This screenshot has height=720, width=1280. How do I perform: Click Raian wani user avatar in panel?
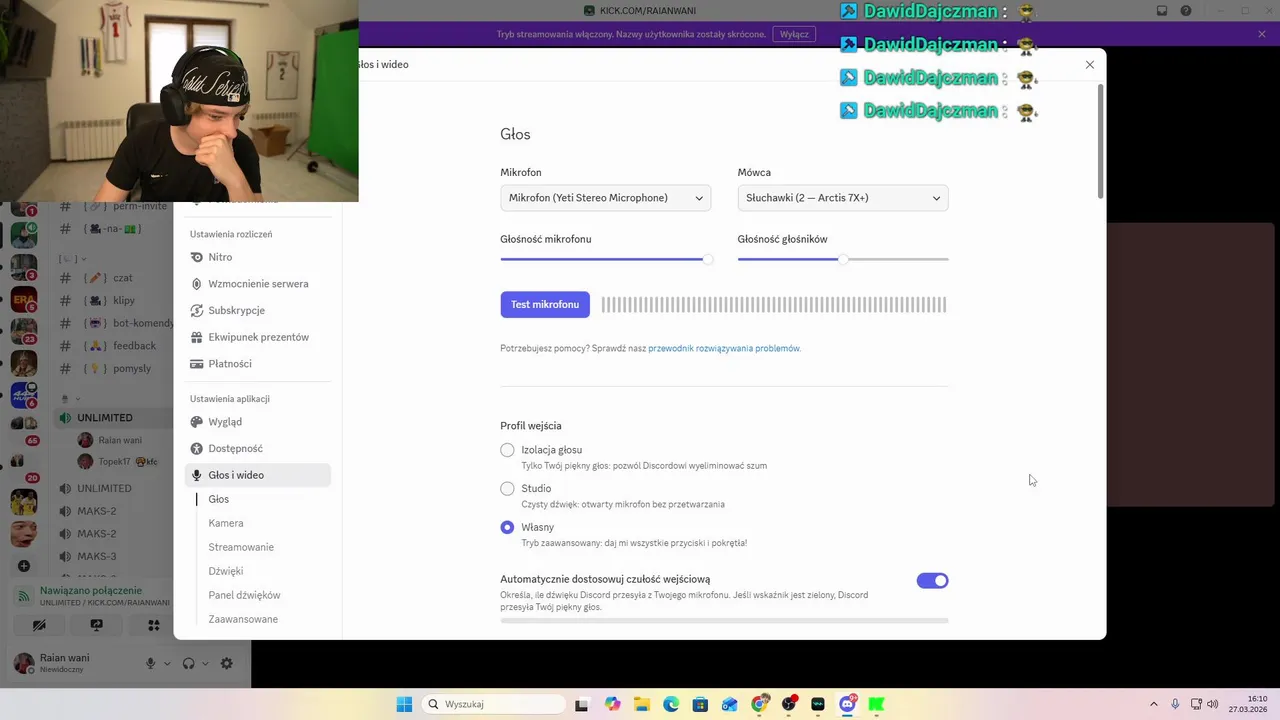coord(23,663)
